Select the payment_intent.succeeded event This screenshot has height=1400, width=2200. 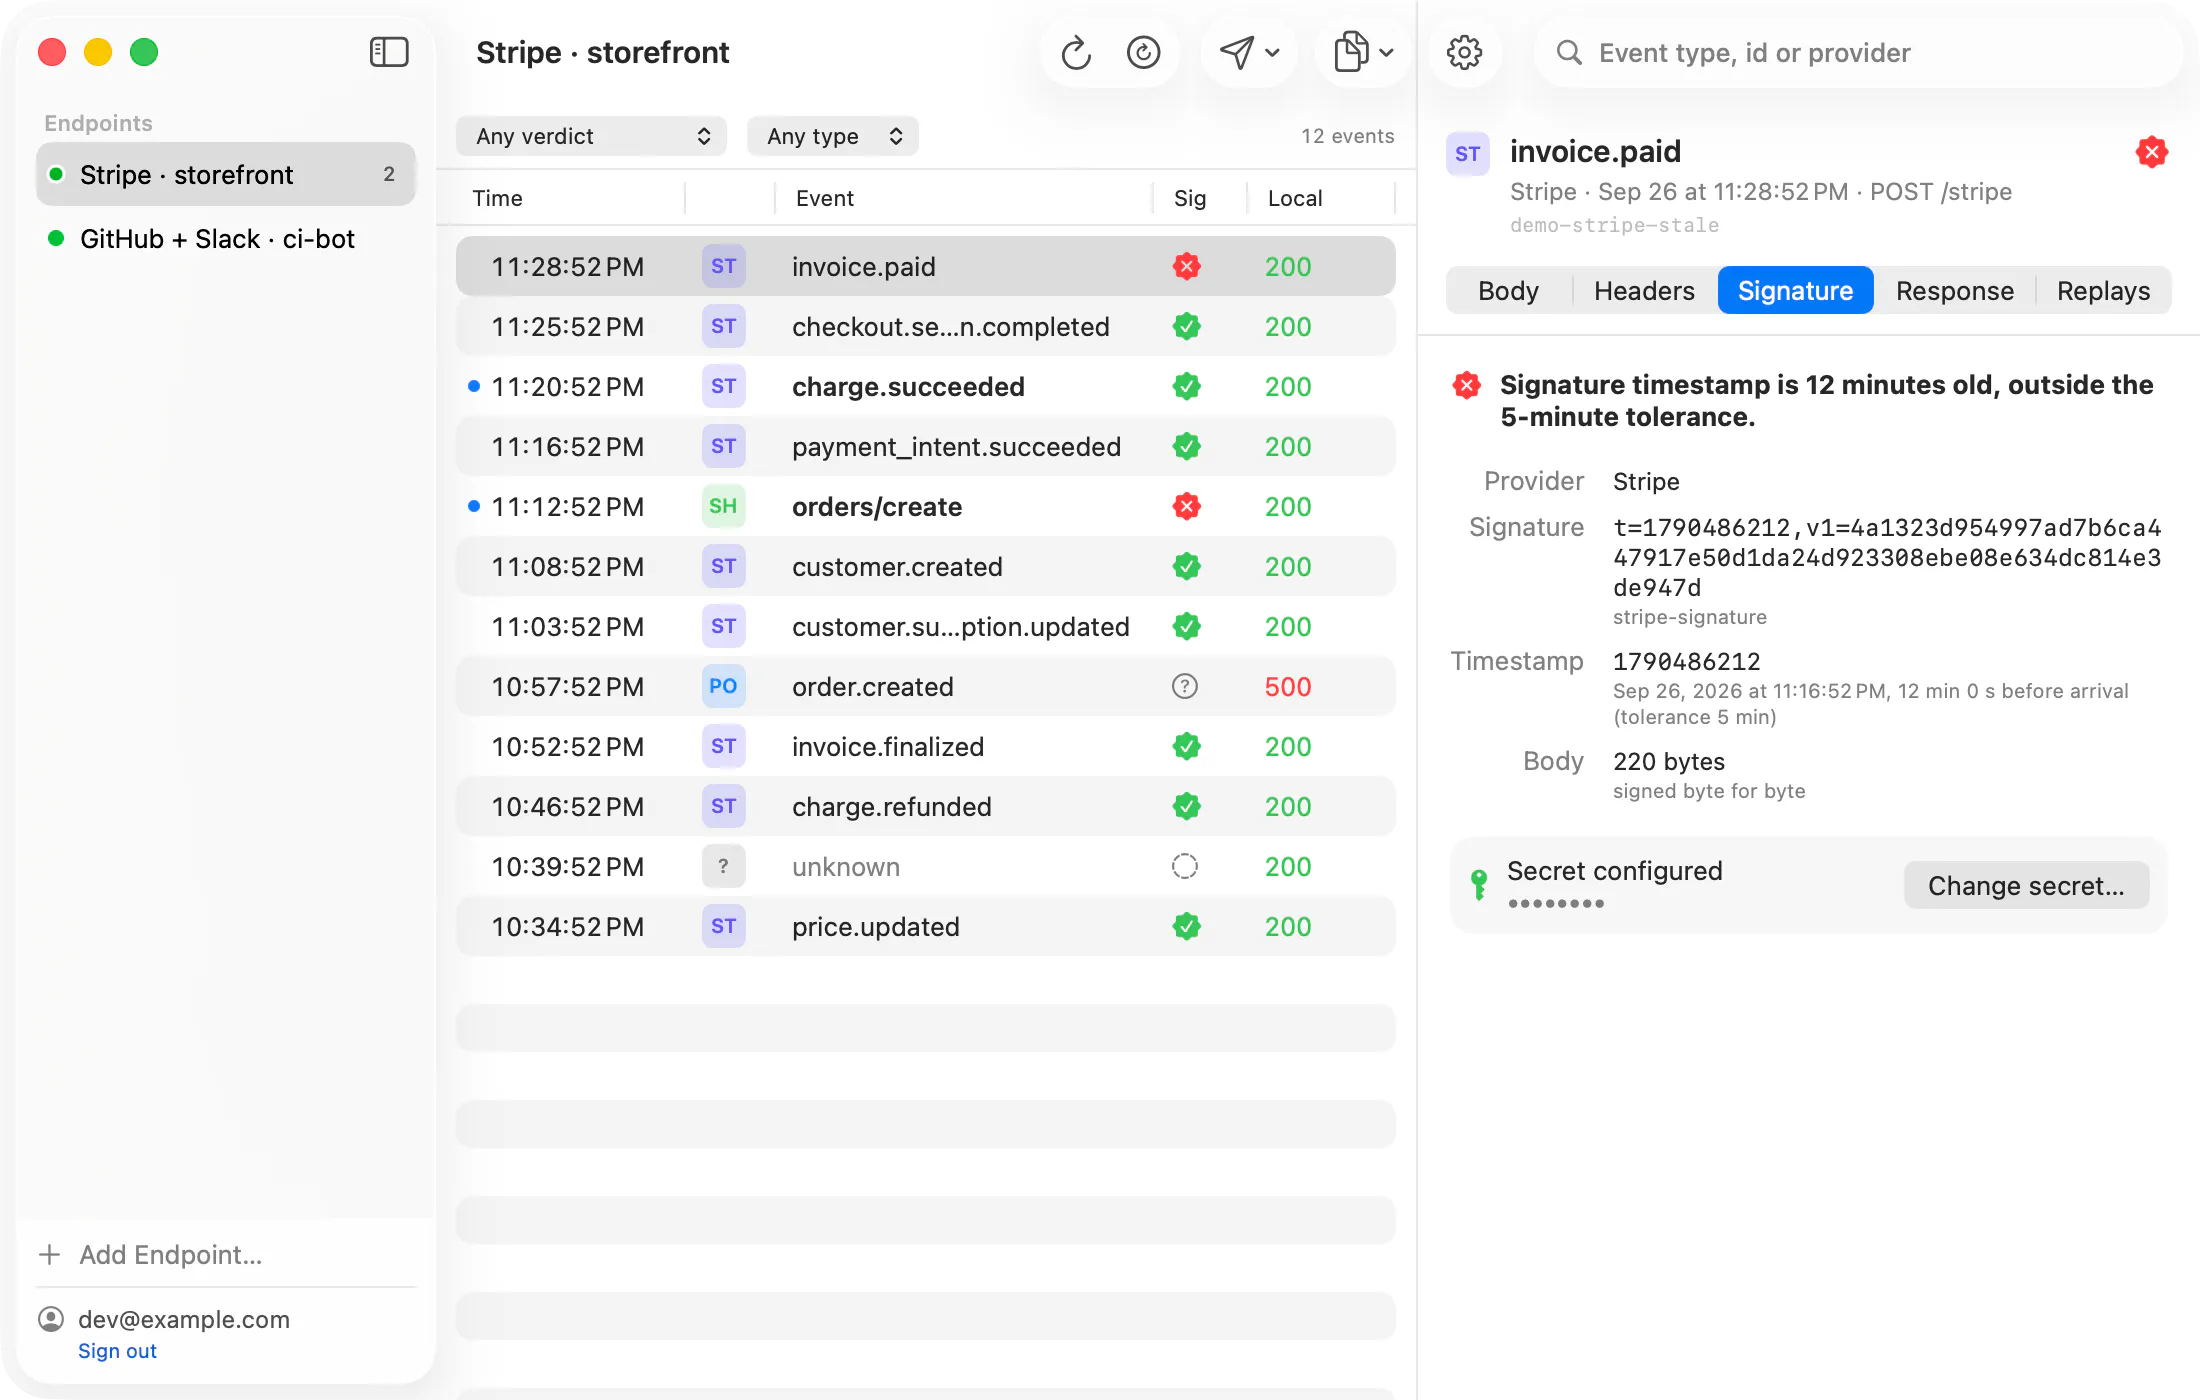coord(926,446)
